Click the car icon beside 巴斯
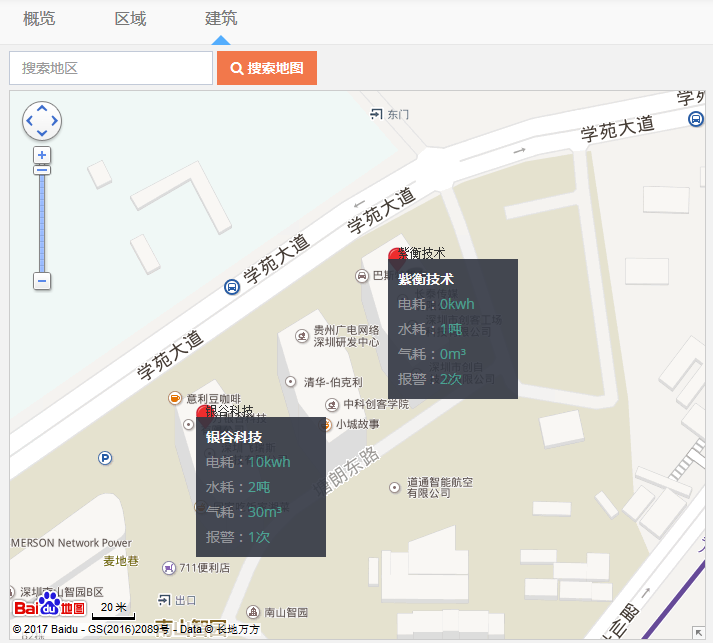Viewport: 713px width, 643px height. (x=362, y=276)
